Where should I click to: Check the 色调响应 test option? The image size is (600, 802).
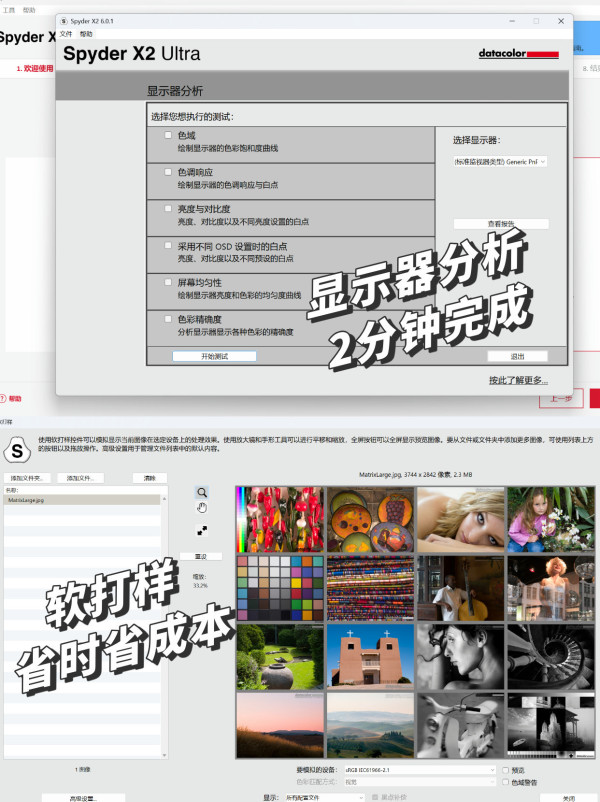click(x=168, y=172)
